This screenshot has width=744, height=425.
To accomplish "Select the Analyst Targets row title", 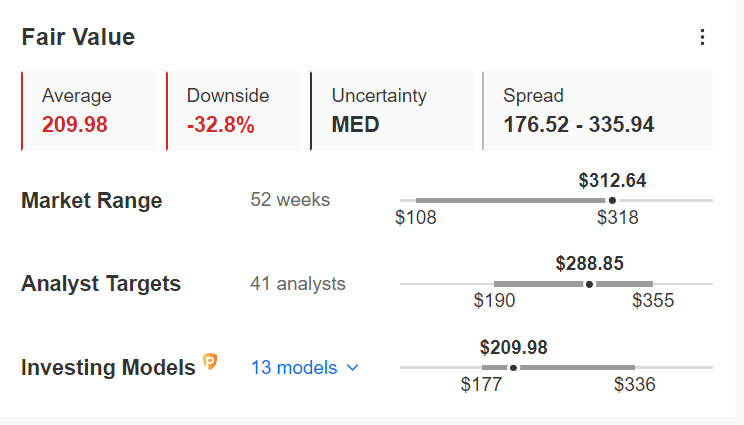I will pos(101,284).
